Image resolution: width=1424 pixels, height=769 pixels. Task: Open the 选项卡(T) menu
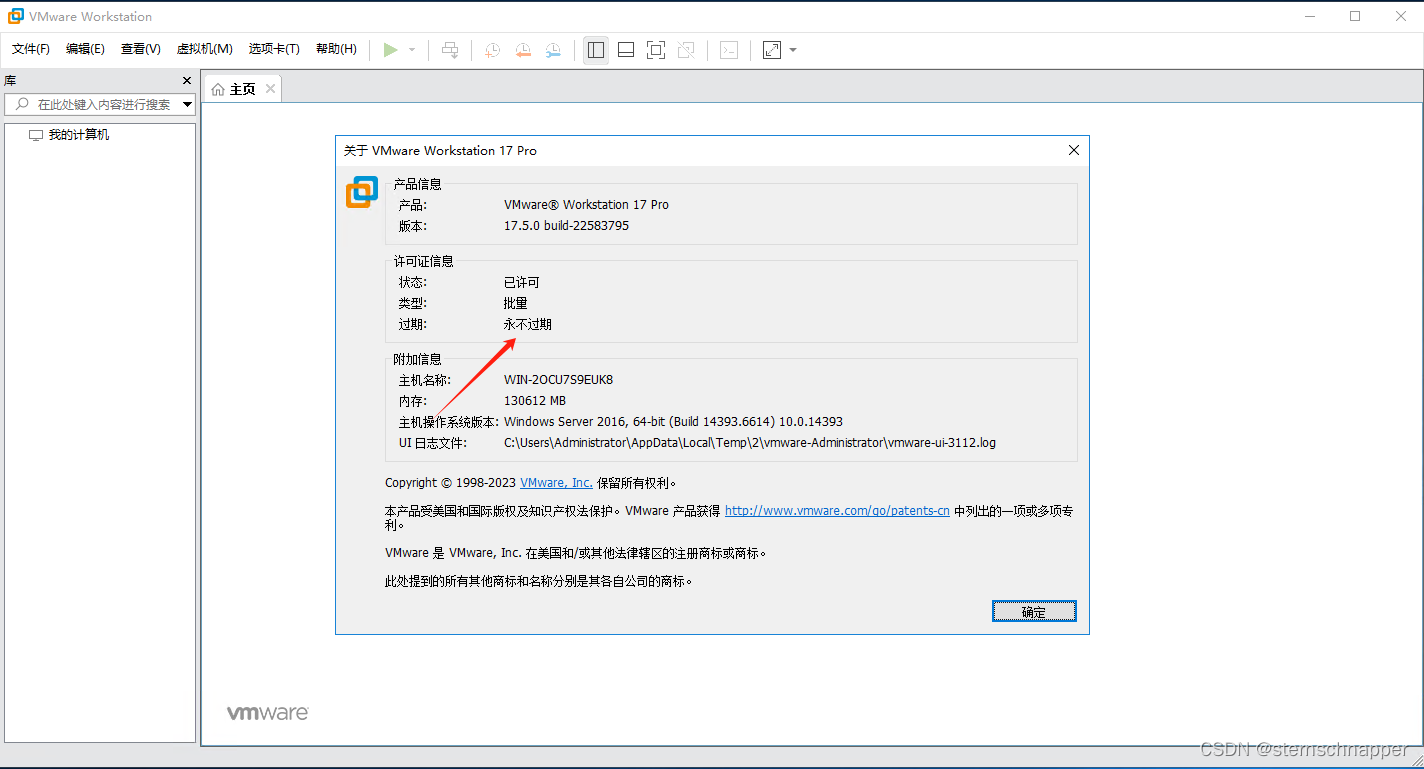[x=274, y=49]
